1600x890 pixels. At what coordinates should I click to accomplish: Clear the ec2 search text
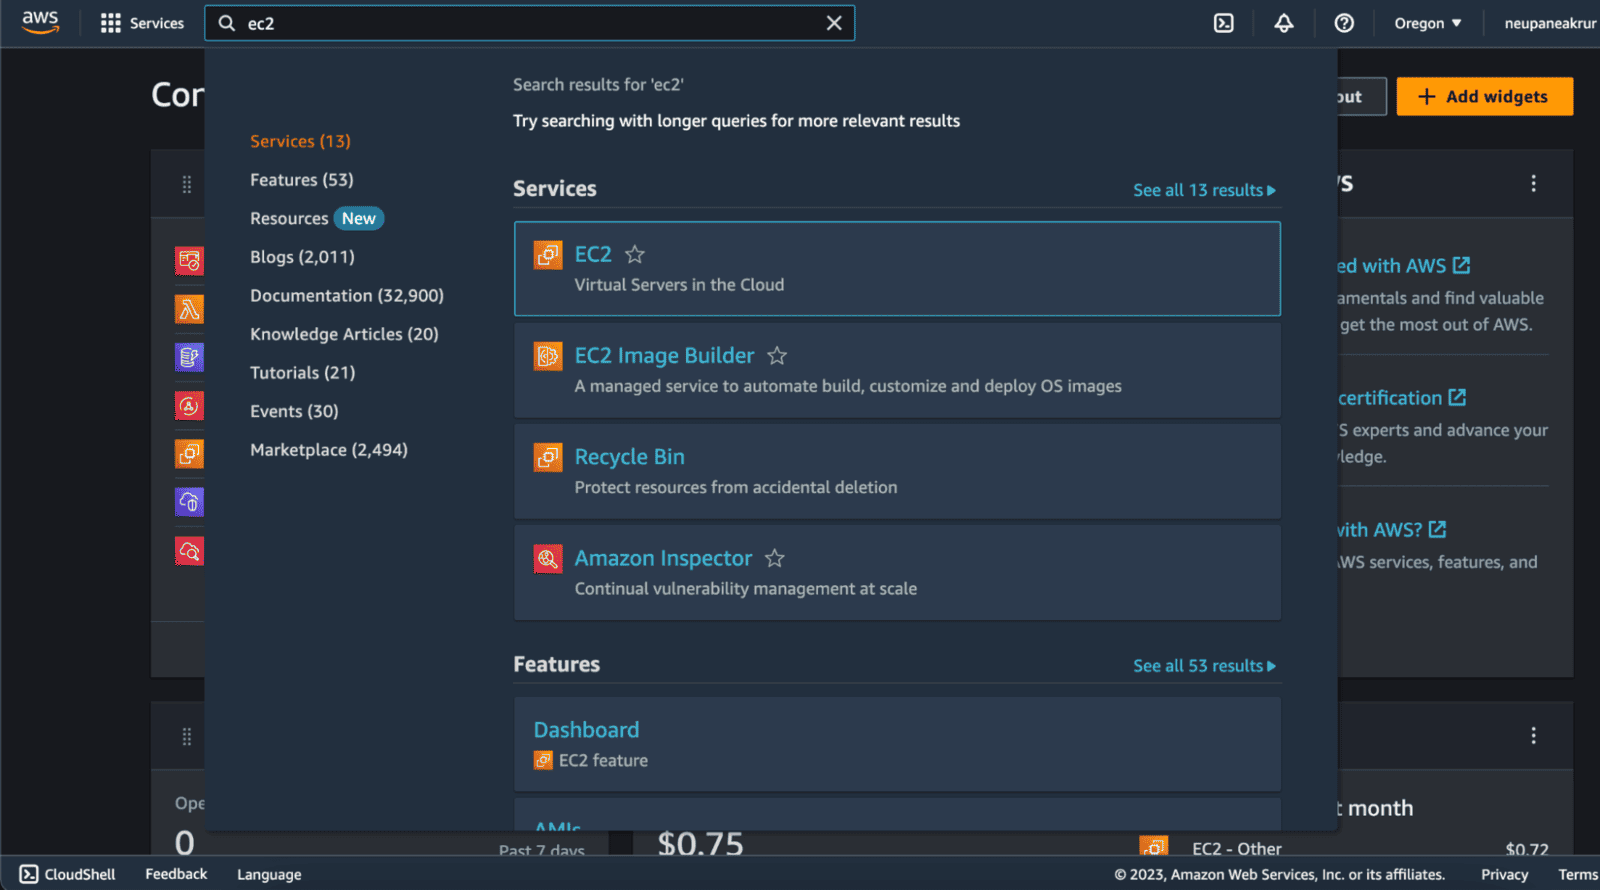click(834, 23)
